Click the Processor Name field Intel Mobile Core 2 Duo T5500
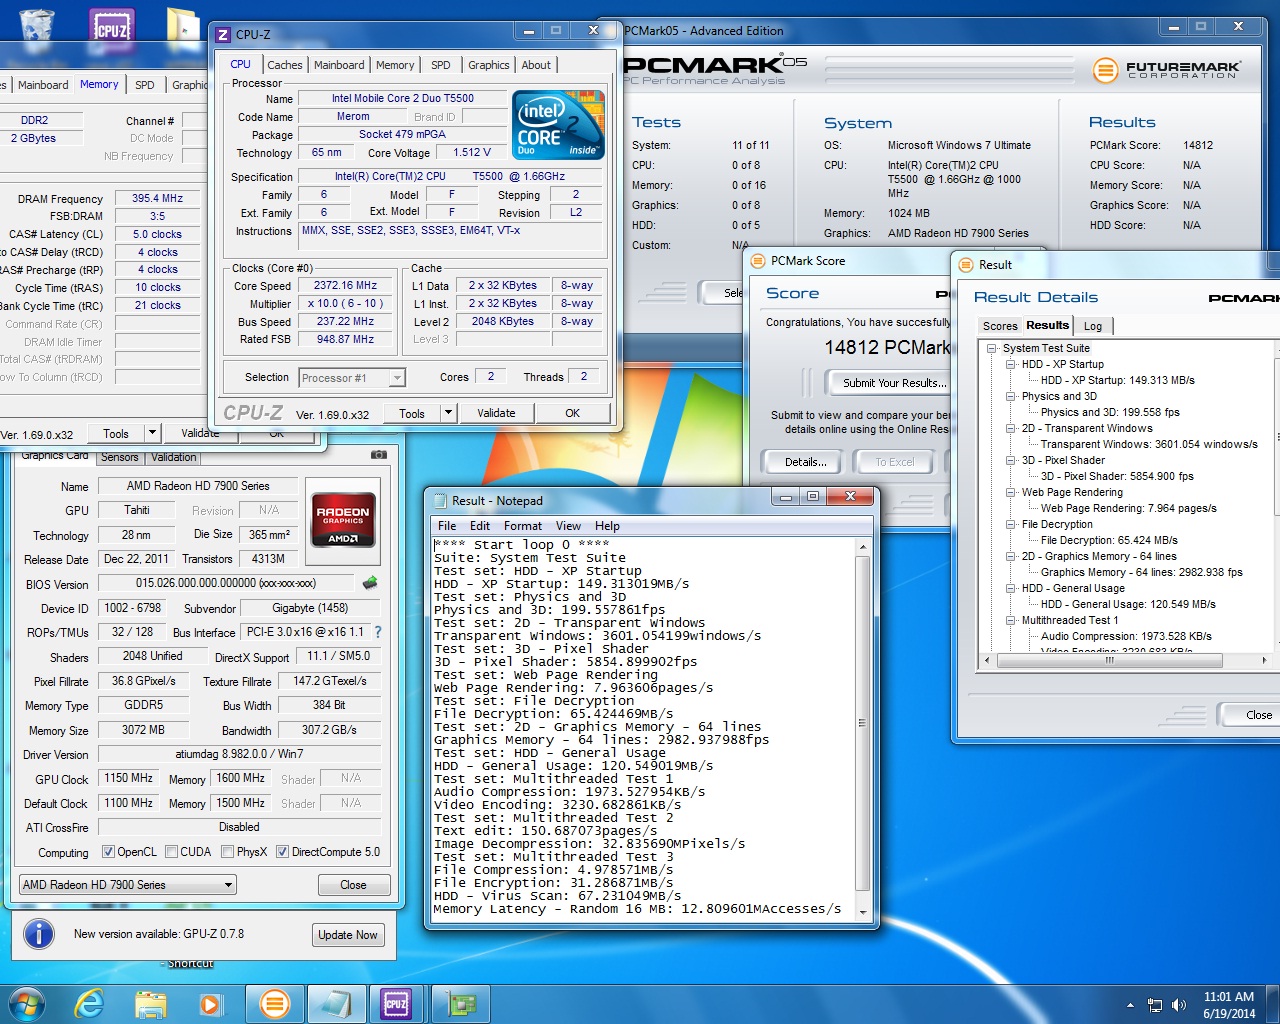Image resolution: width=1280 pixels, height=1024 pixels. pos(403,99)
